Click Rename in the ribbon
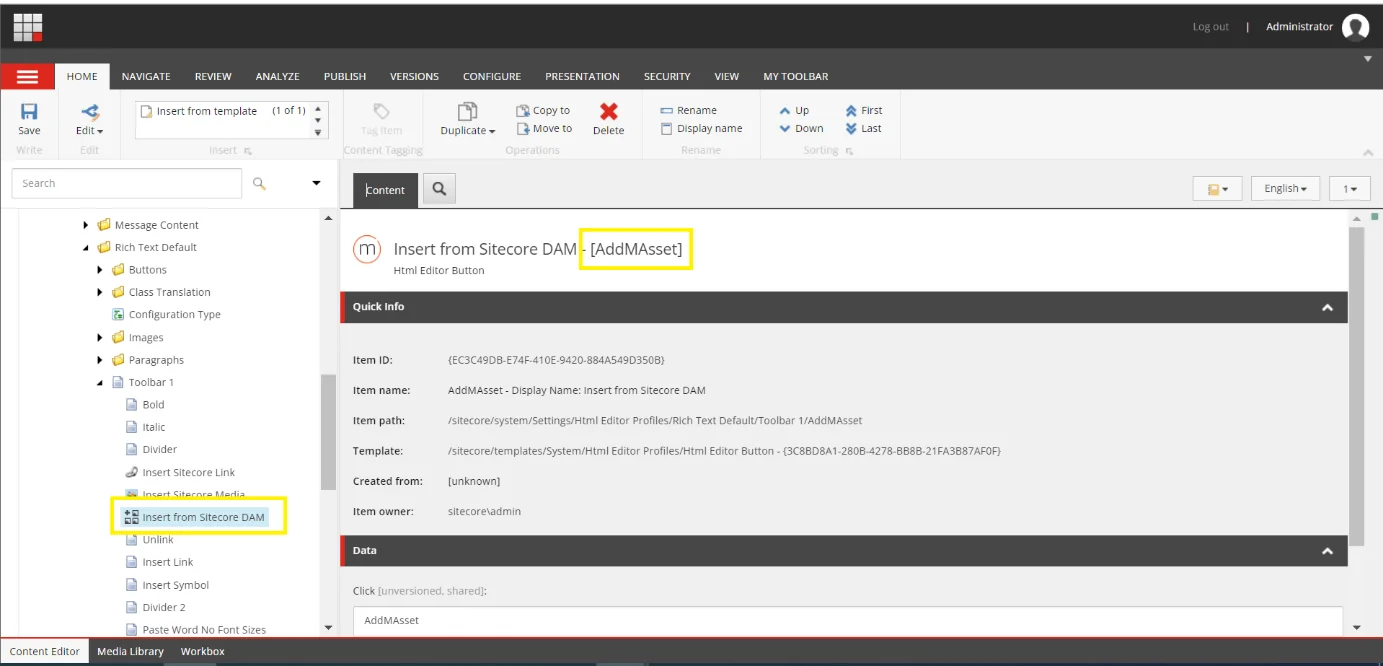 point(688,111)
